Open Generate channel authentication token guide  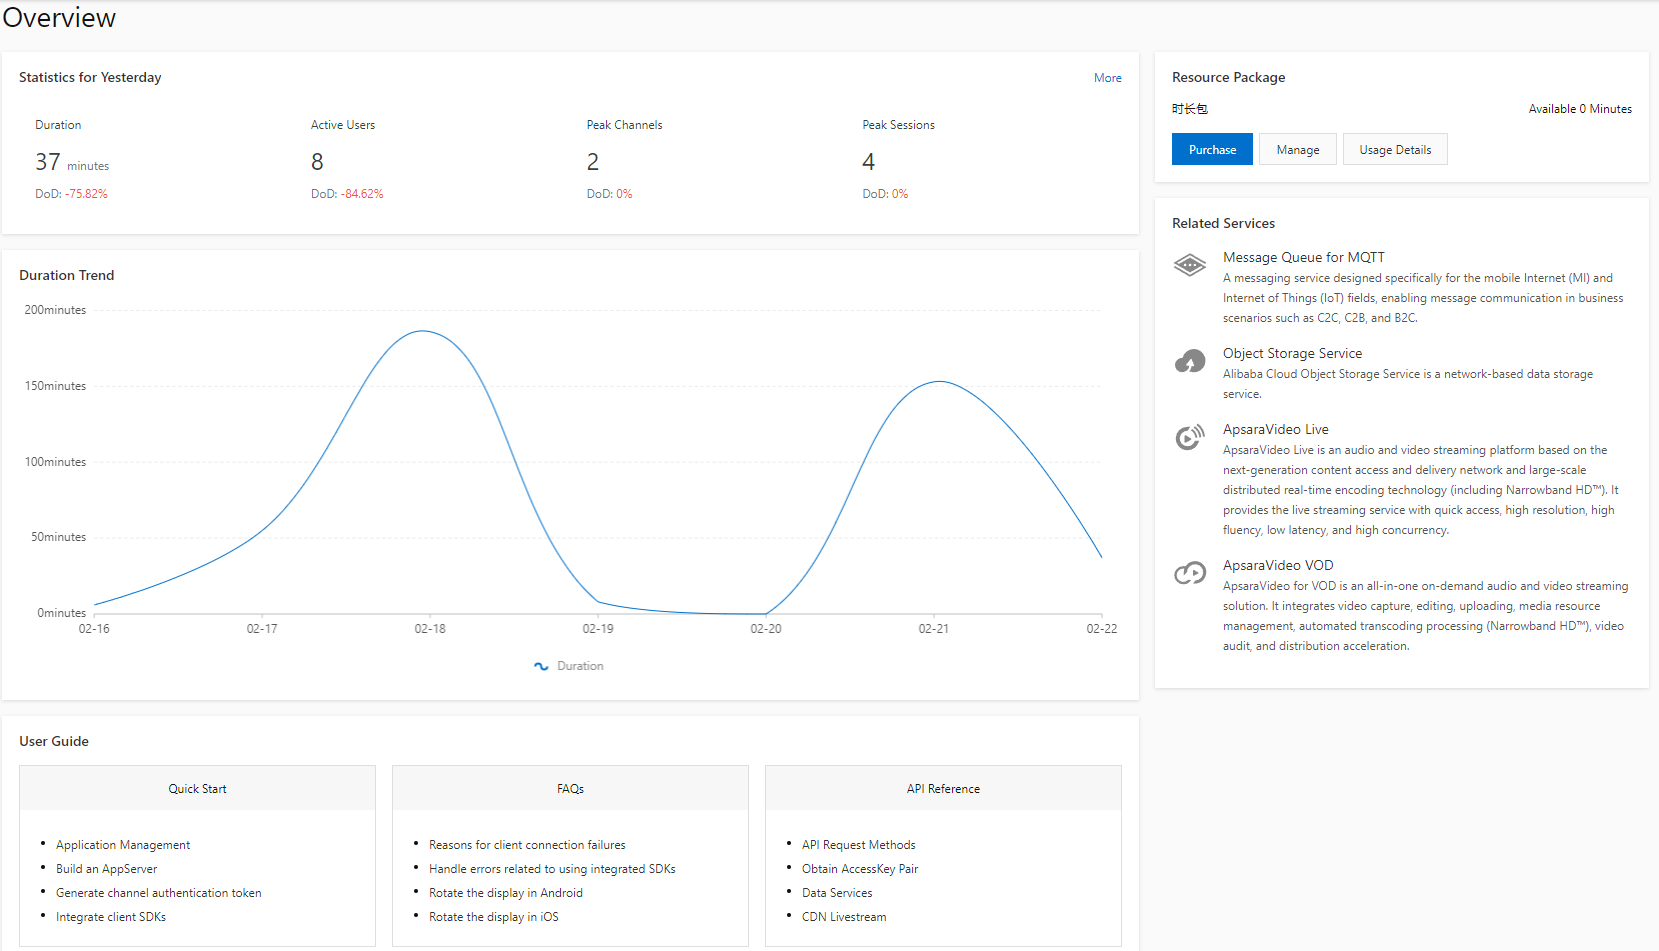(158, 893)
